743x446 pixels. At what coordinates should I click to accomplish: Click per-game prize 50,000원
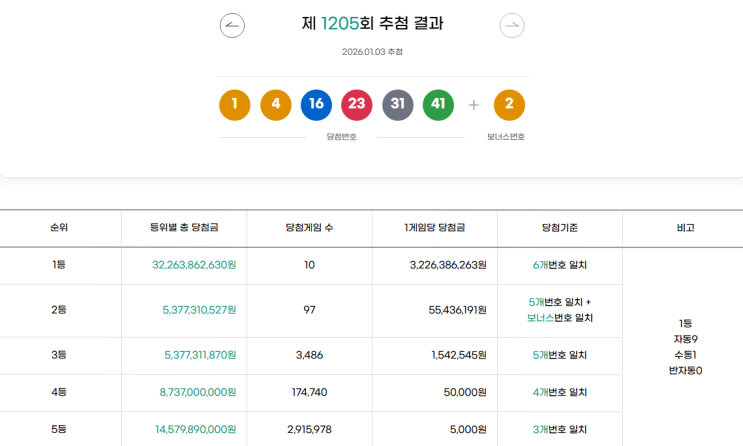[465, 392]
